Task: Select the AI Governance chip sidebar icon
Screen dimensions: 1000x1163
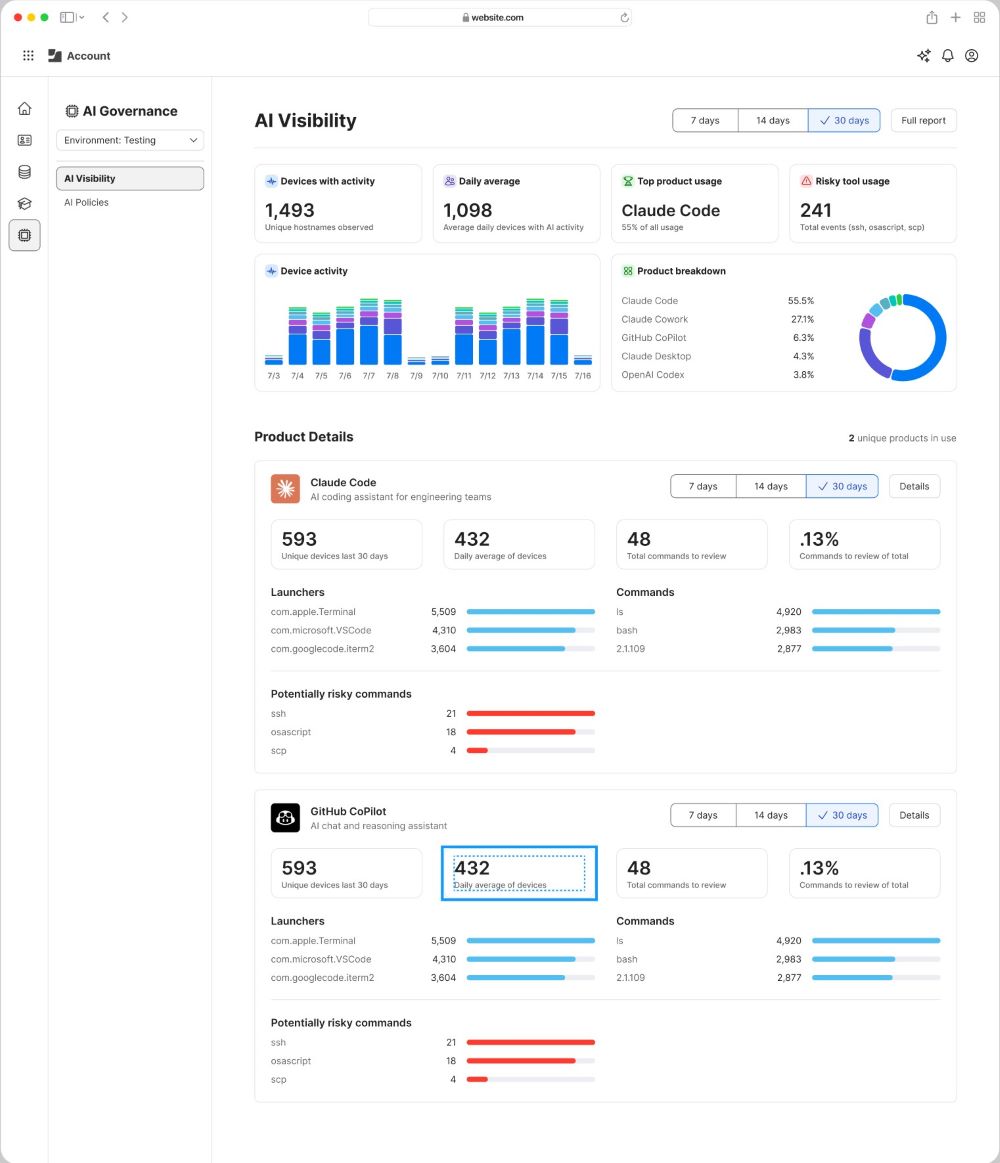Action: tap(24, 235)
